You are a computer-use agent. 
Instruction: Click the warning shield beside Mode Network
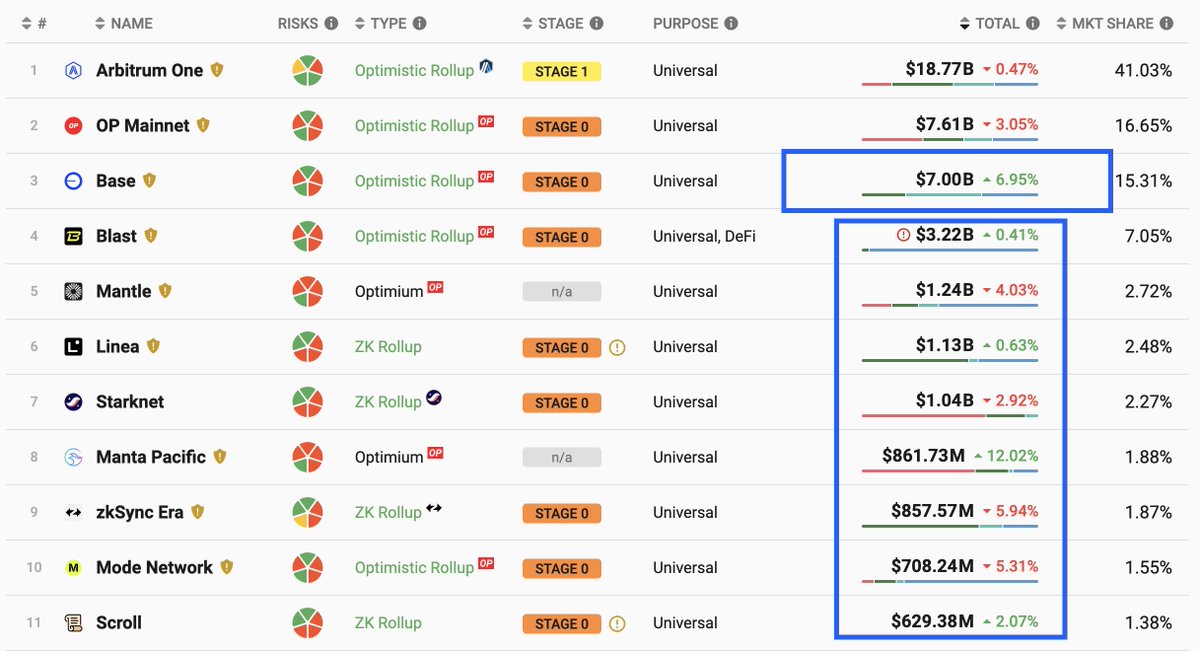click(227, 567)
